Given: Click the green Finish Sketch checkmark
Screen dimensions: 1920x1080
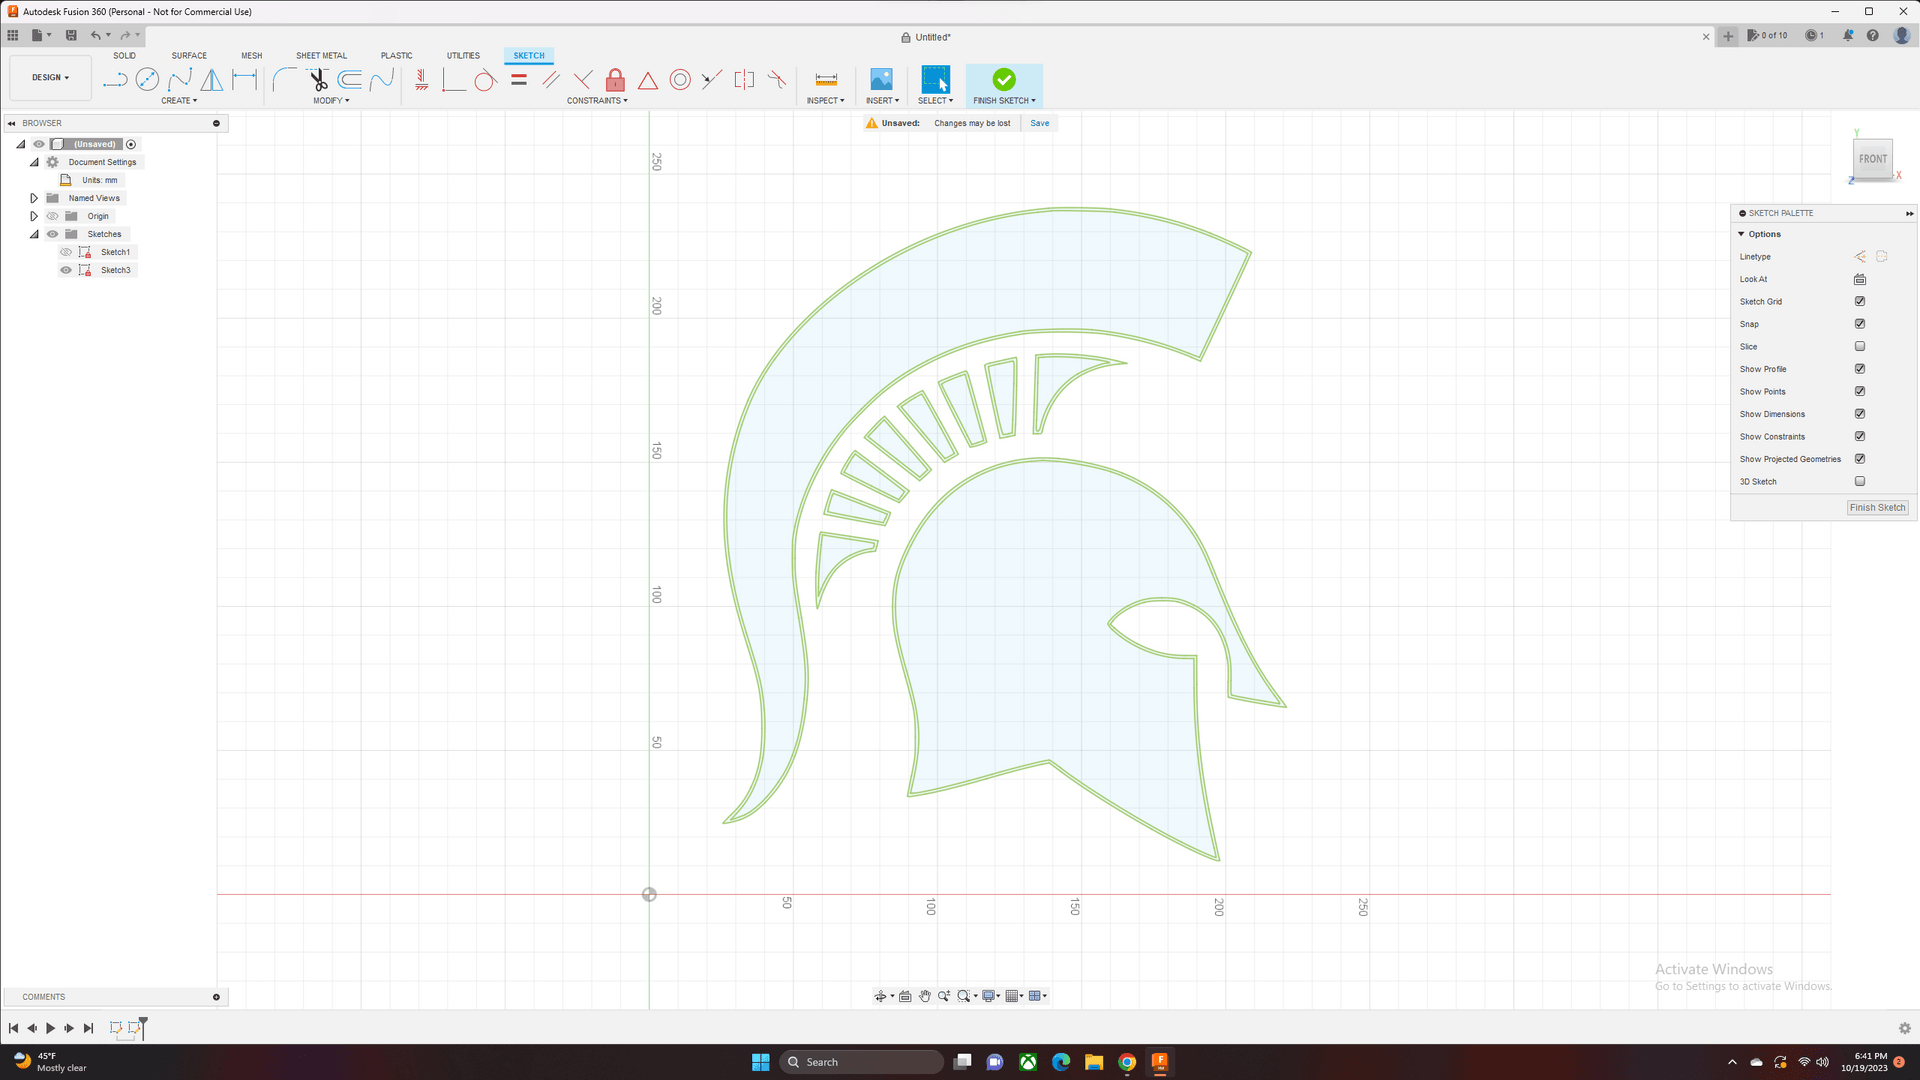Looking at the screenshot, I should (x=1004, y=79).
